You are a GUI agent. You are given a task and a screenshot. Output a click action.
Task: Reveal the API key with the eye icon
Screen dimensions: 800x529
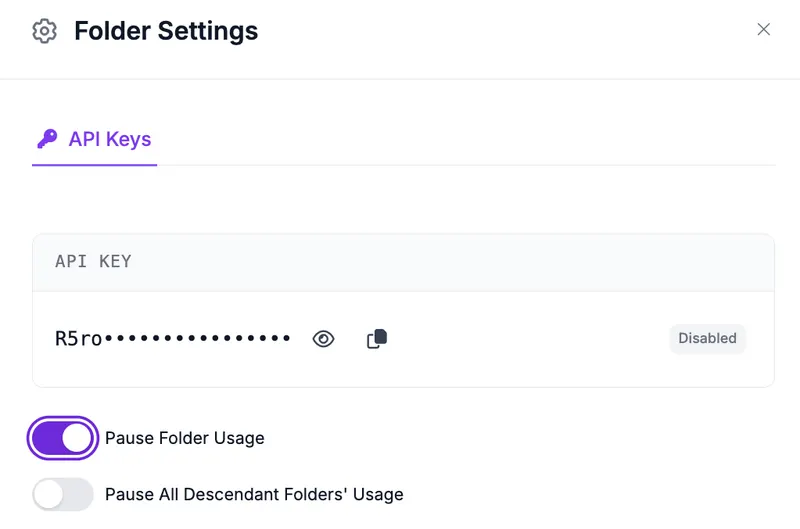[x=323, y=339]
